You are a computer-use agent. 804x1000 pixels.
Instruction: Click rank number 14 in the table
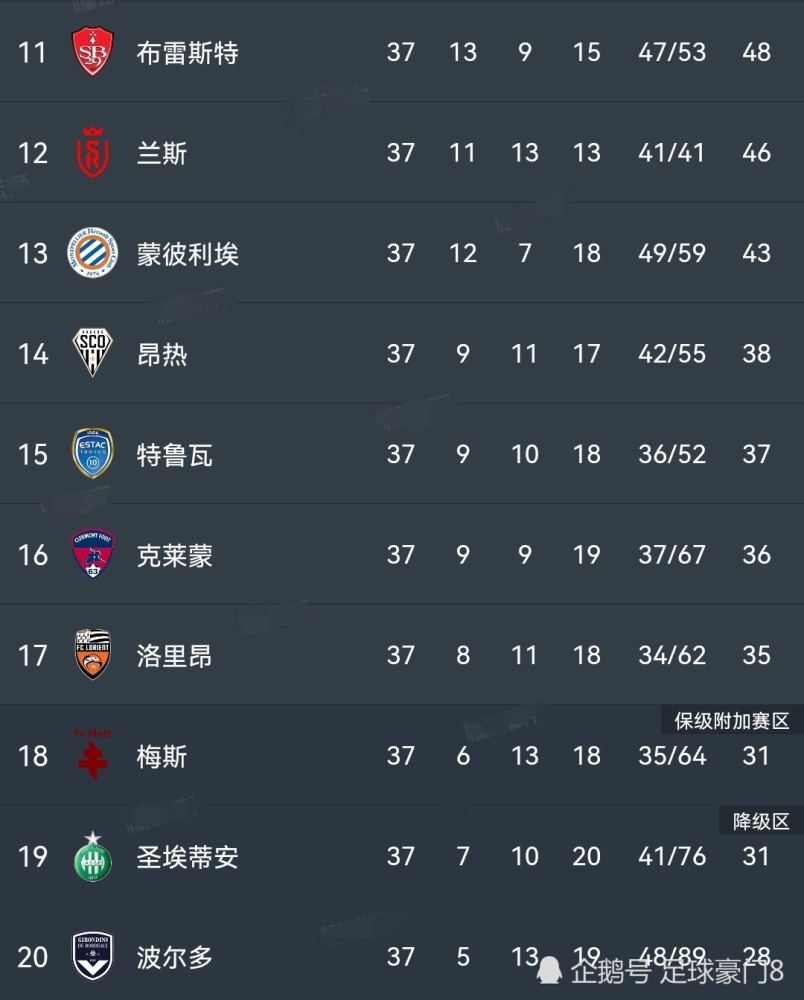pos(33,354)
